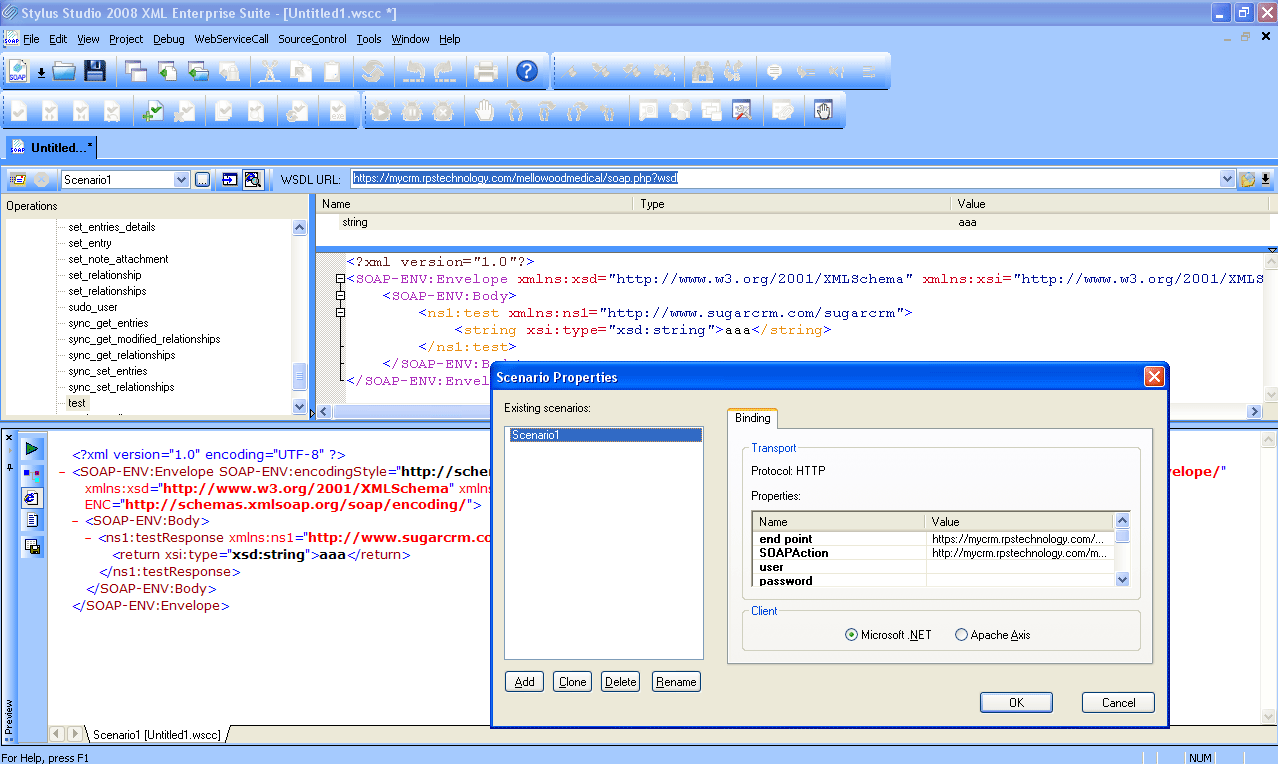This screenshot has height=764, width=1278.
Task: Save the document using the floppy disk icon
Action: pos(95,71)
